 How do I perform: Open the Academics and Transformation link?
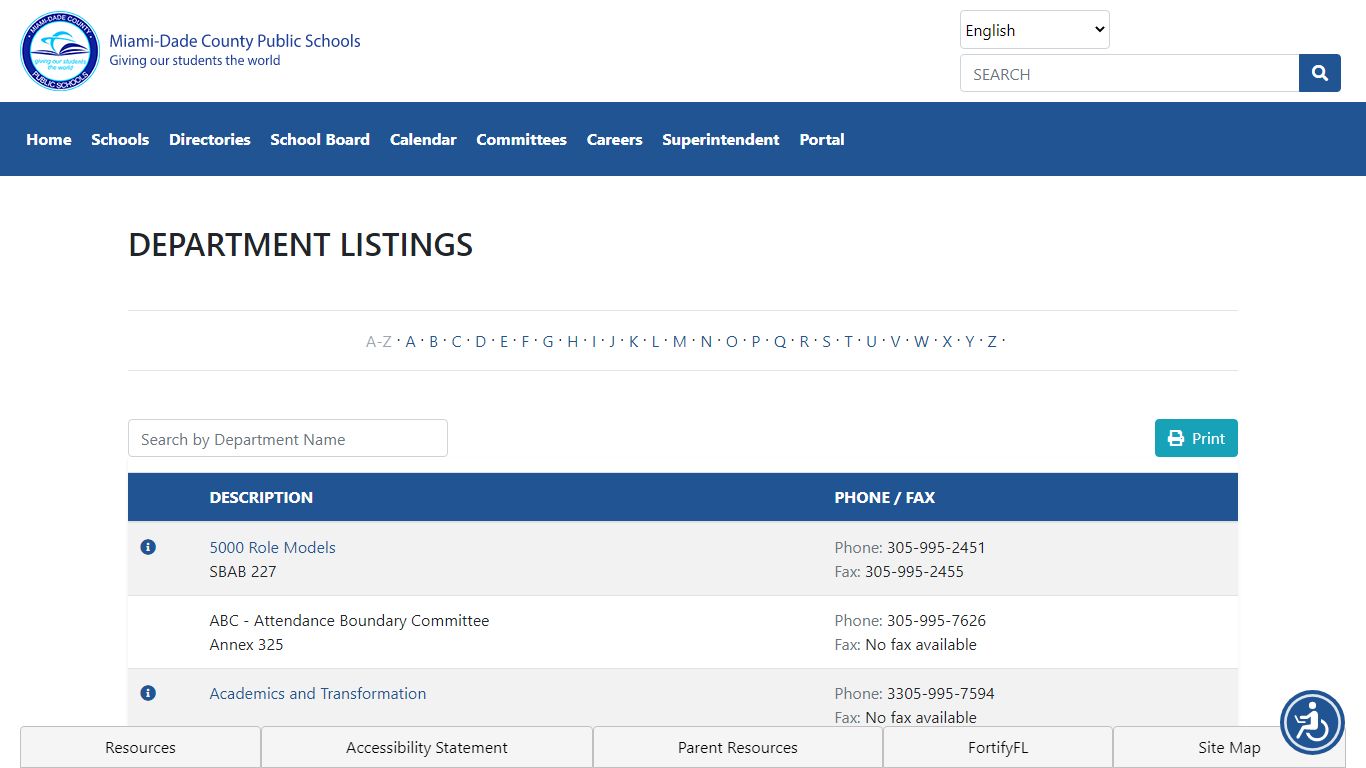tap(318, 693)
